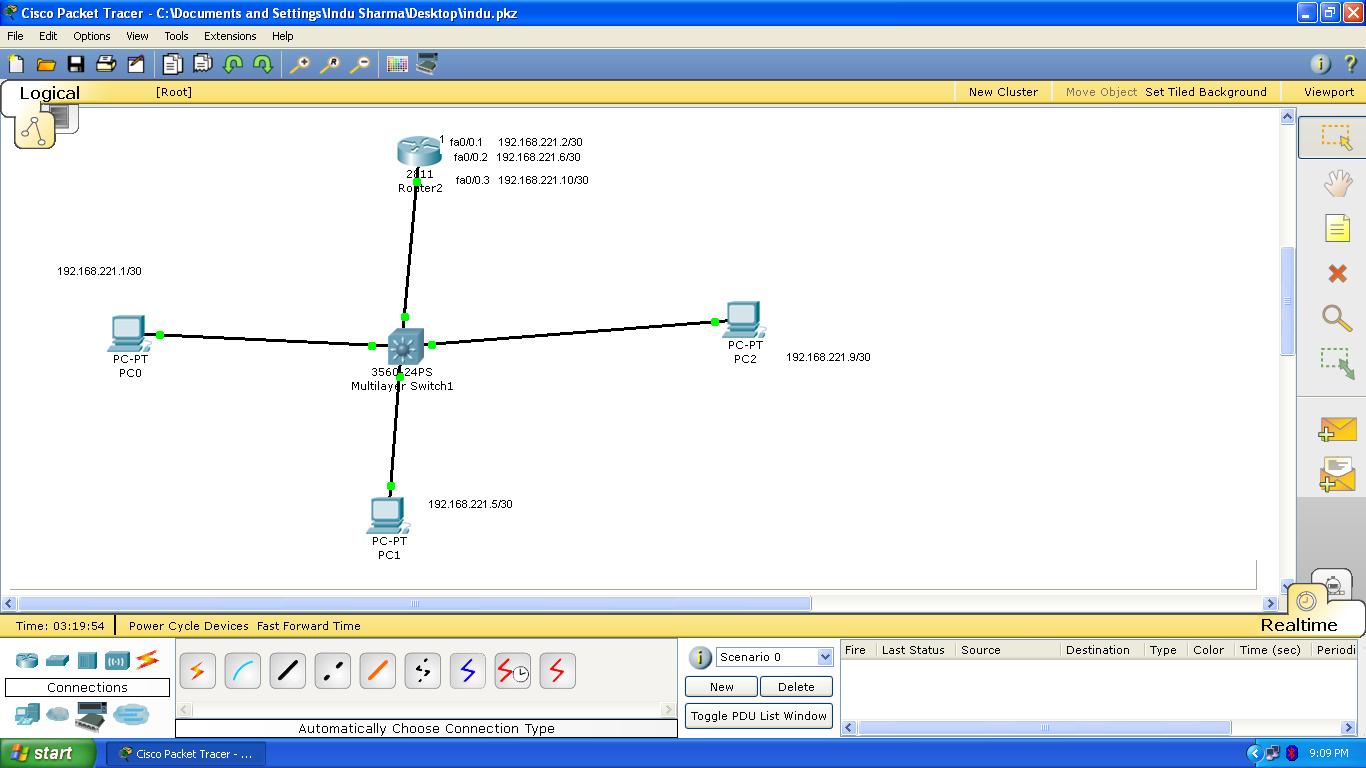
Task: Click the Toggle PDU List Window button
Action: (x=758, y=716)
